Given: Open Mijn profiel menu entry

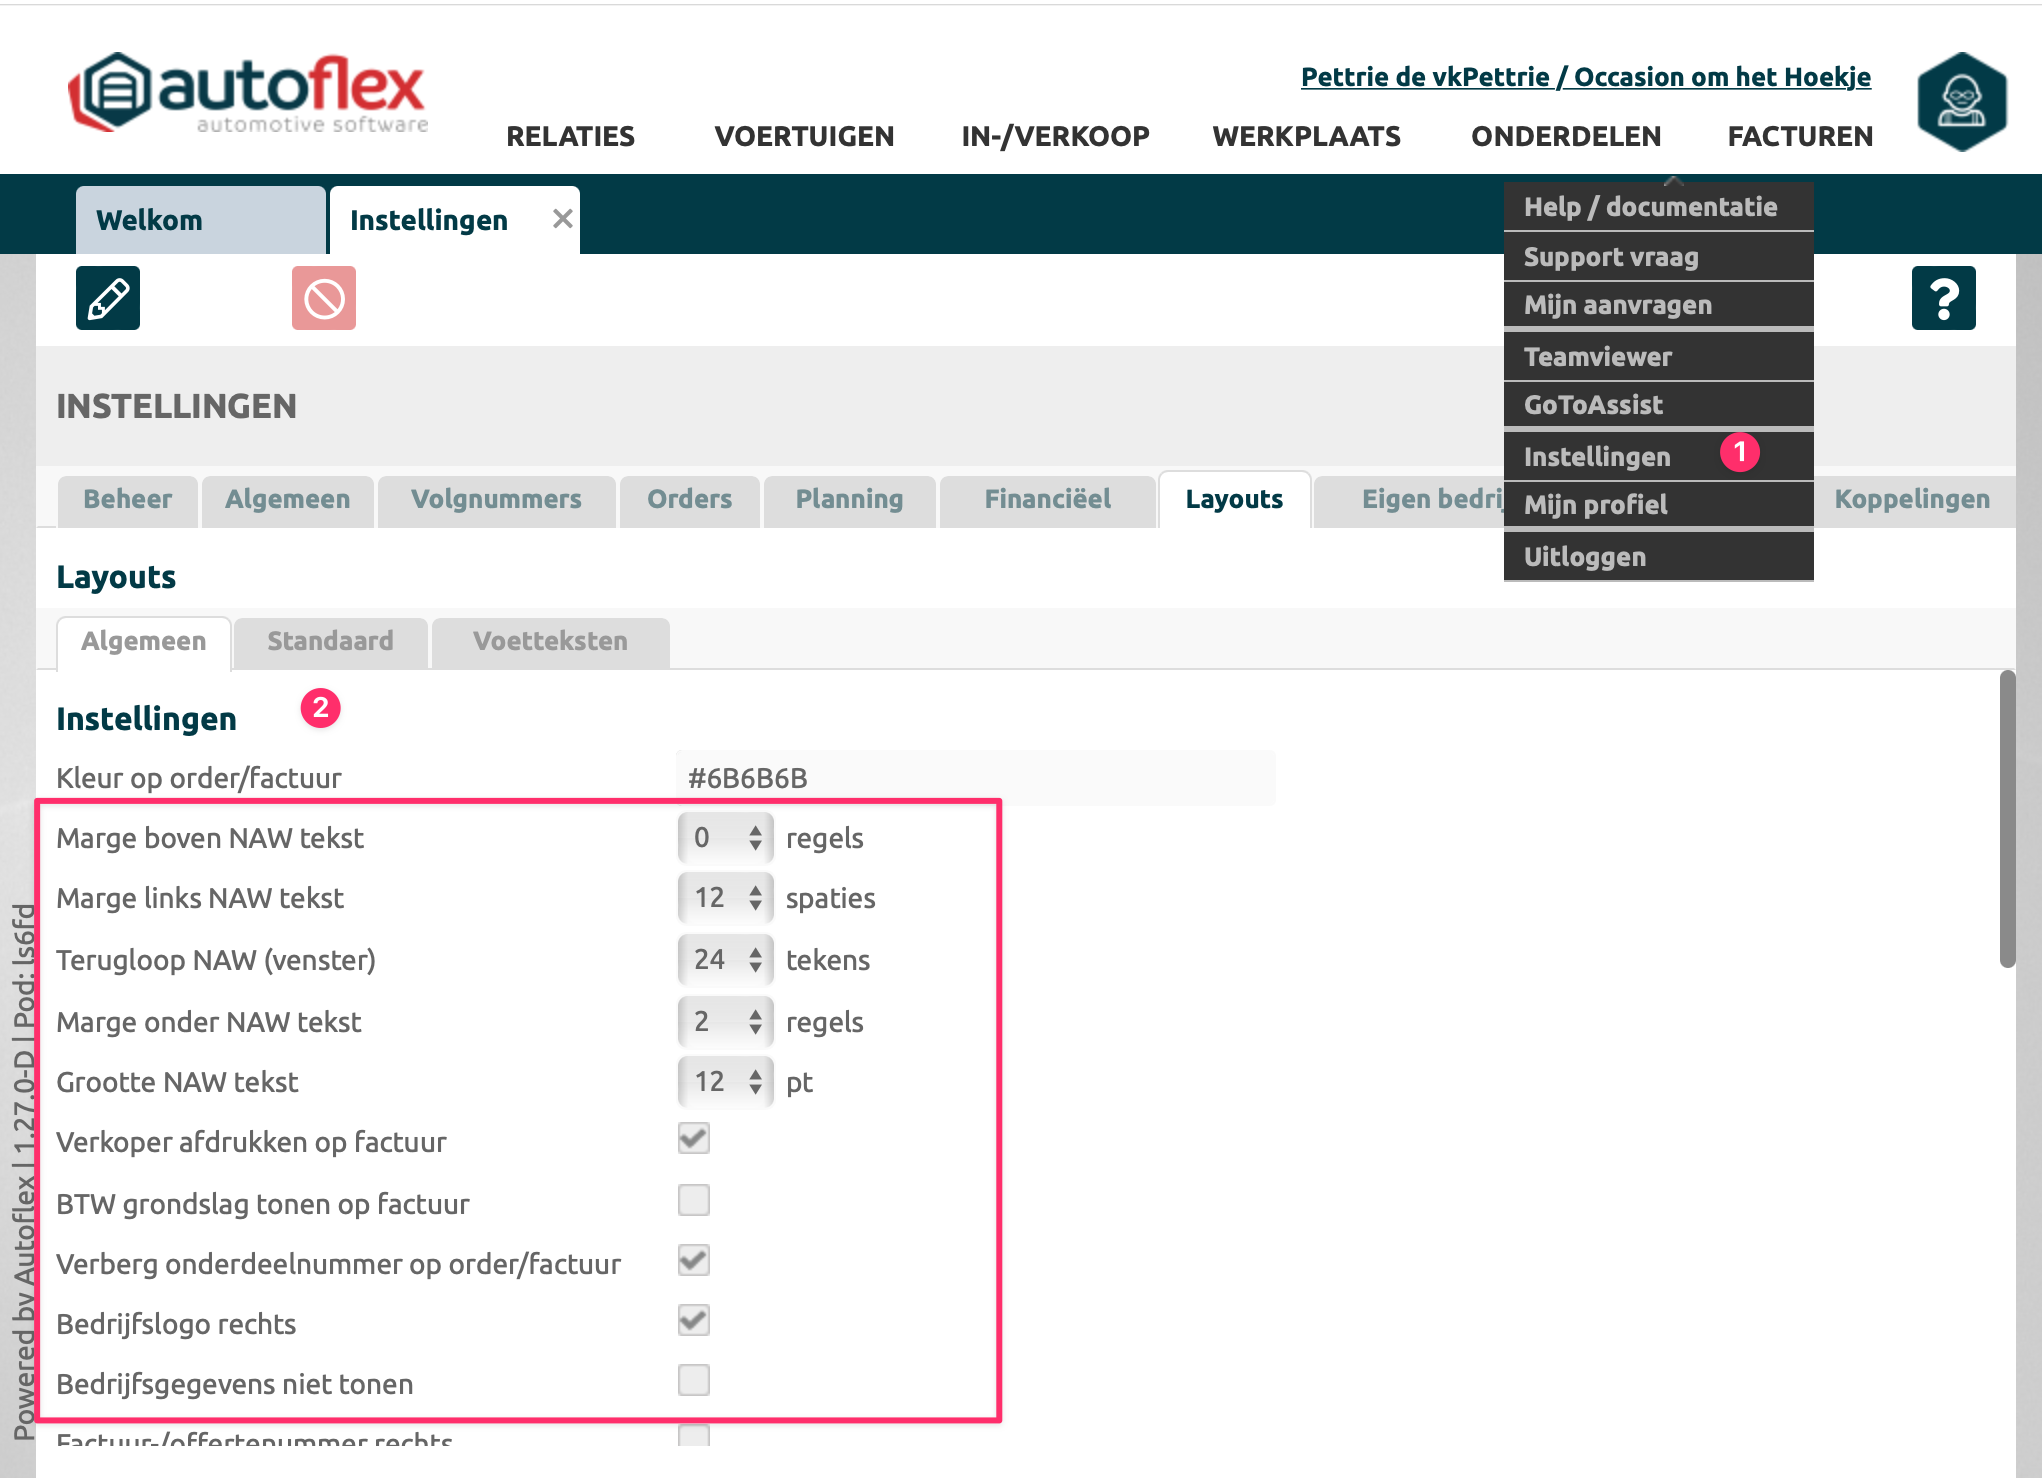Looking at the screenshot, I should coord(1595,505).
